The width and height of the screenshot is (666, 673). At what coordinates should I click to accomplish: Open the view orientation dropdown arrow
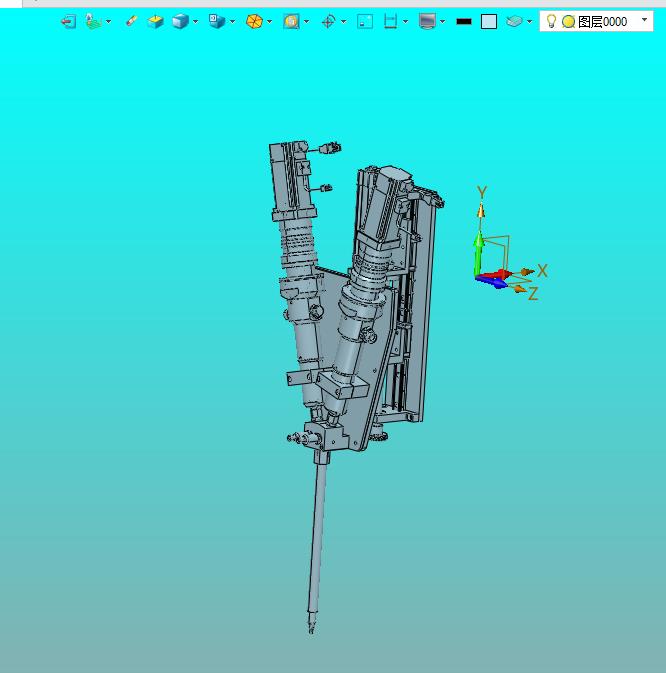click(x=233, y=21)
